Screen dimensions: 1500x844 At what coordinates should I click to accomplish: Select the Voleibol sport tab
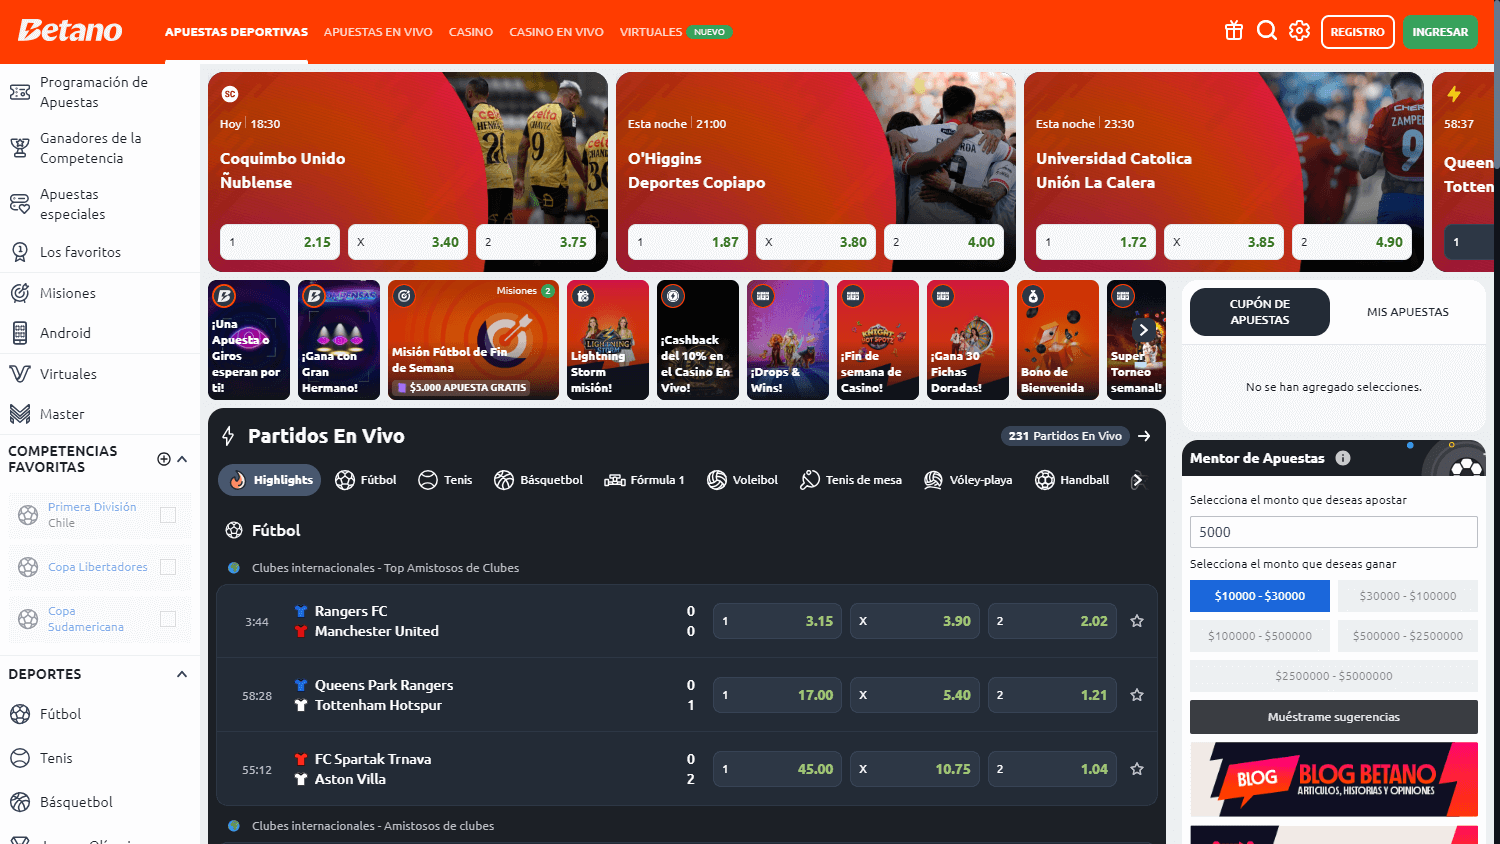point(742,480)
